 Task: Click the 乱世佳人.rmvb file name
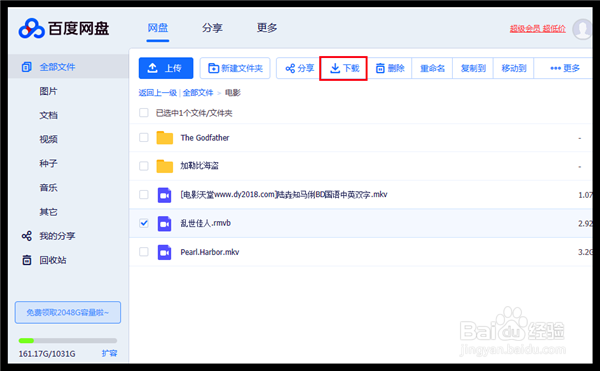[x=205, y=223]
